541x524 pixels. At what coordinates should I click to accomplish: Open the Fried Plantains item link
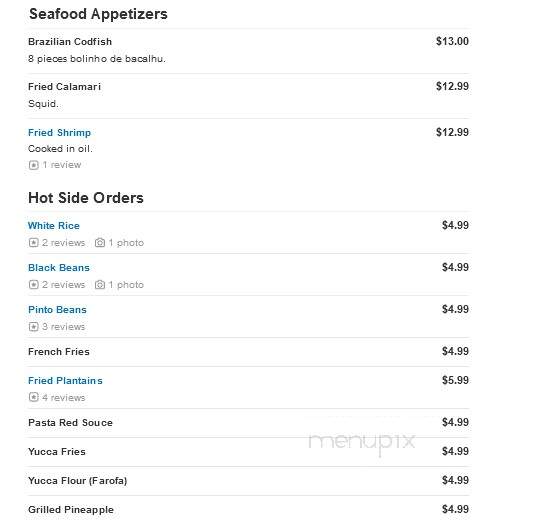pyautogui.click(x=65, y=380)
